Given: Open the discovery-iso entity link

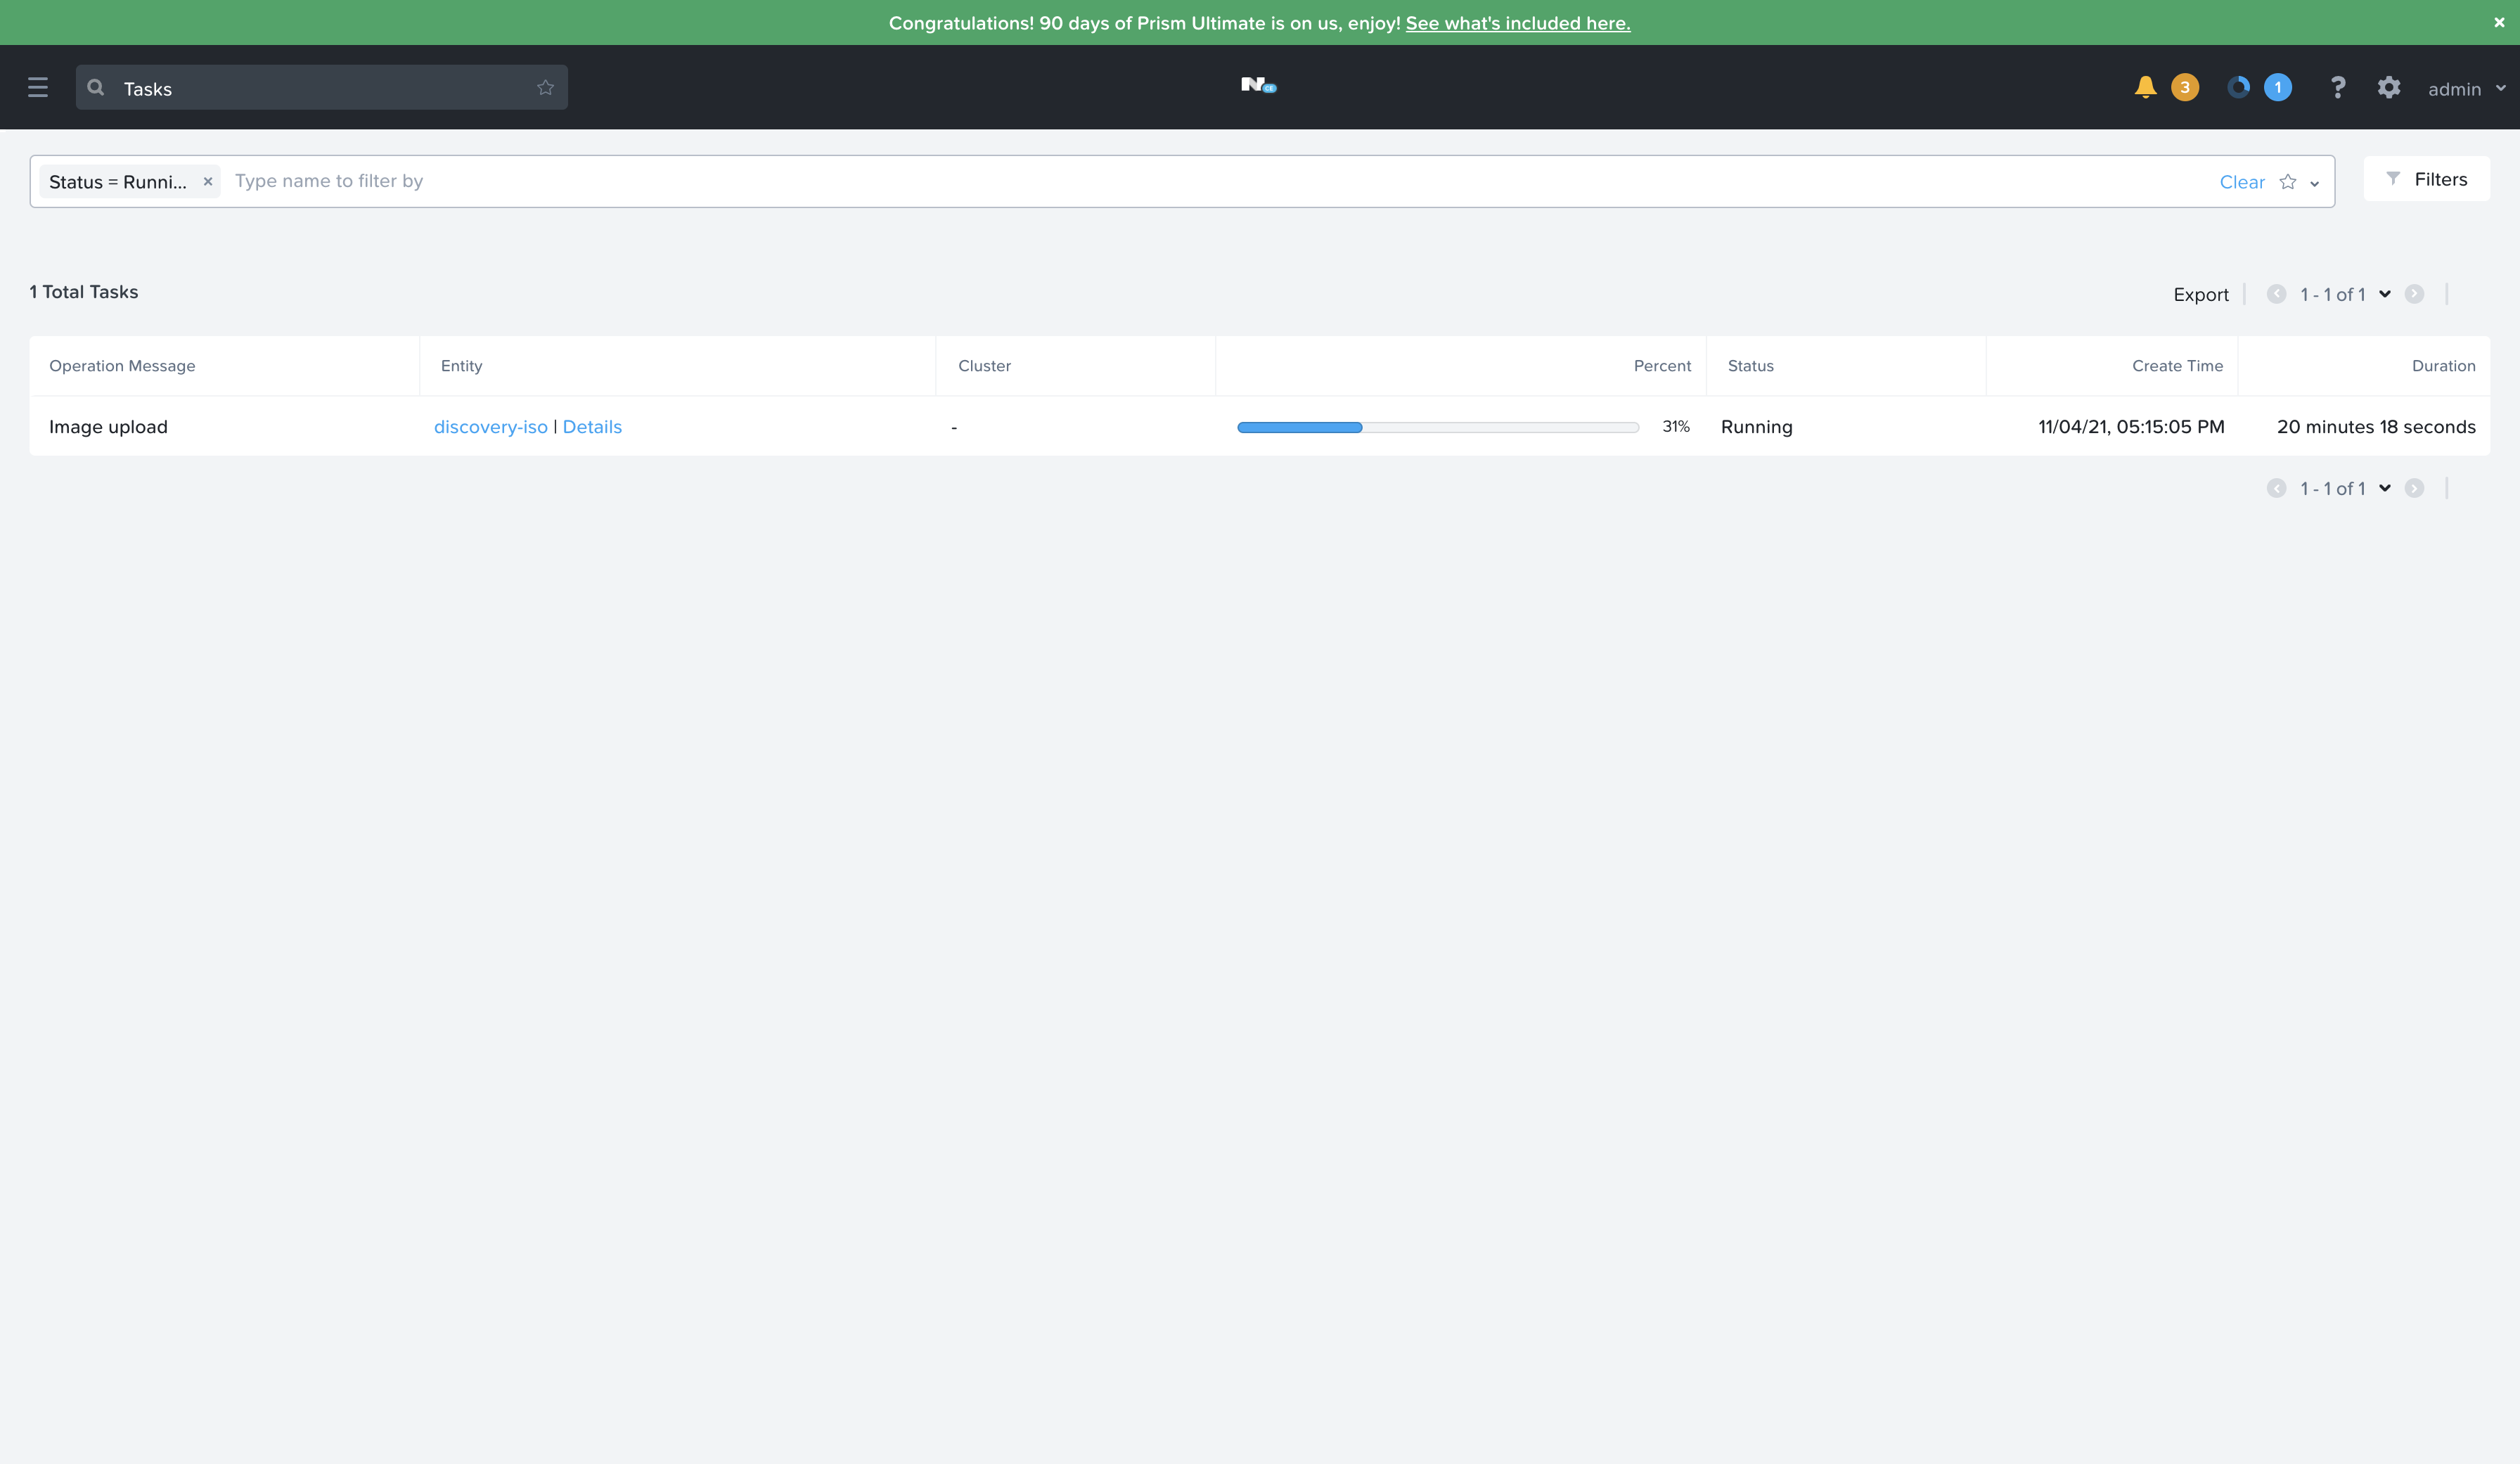Looking at the screenshot, I should pos(491,426).
